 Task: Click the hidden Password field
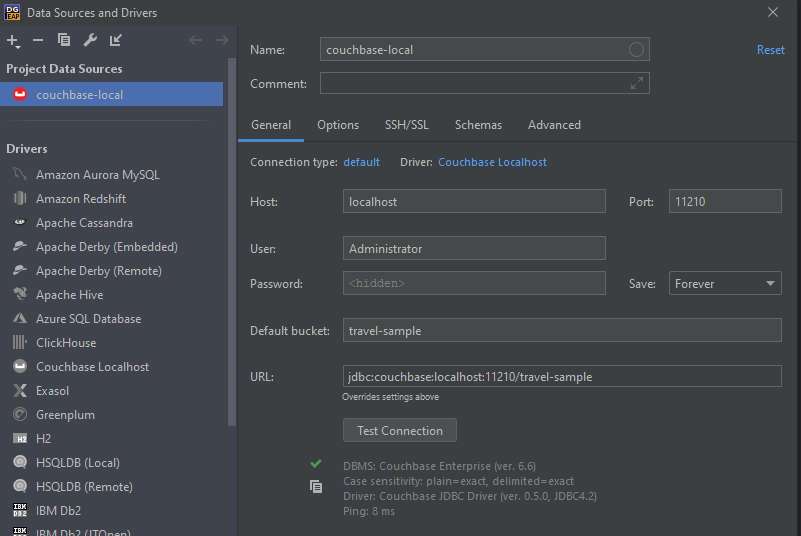[x=474, y=283]
